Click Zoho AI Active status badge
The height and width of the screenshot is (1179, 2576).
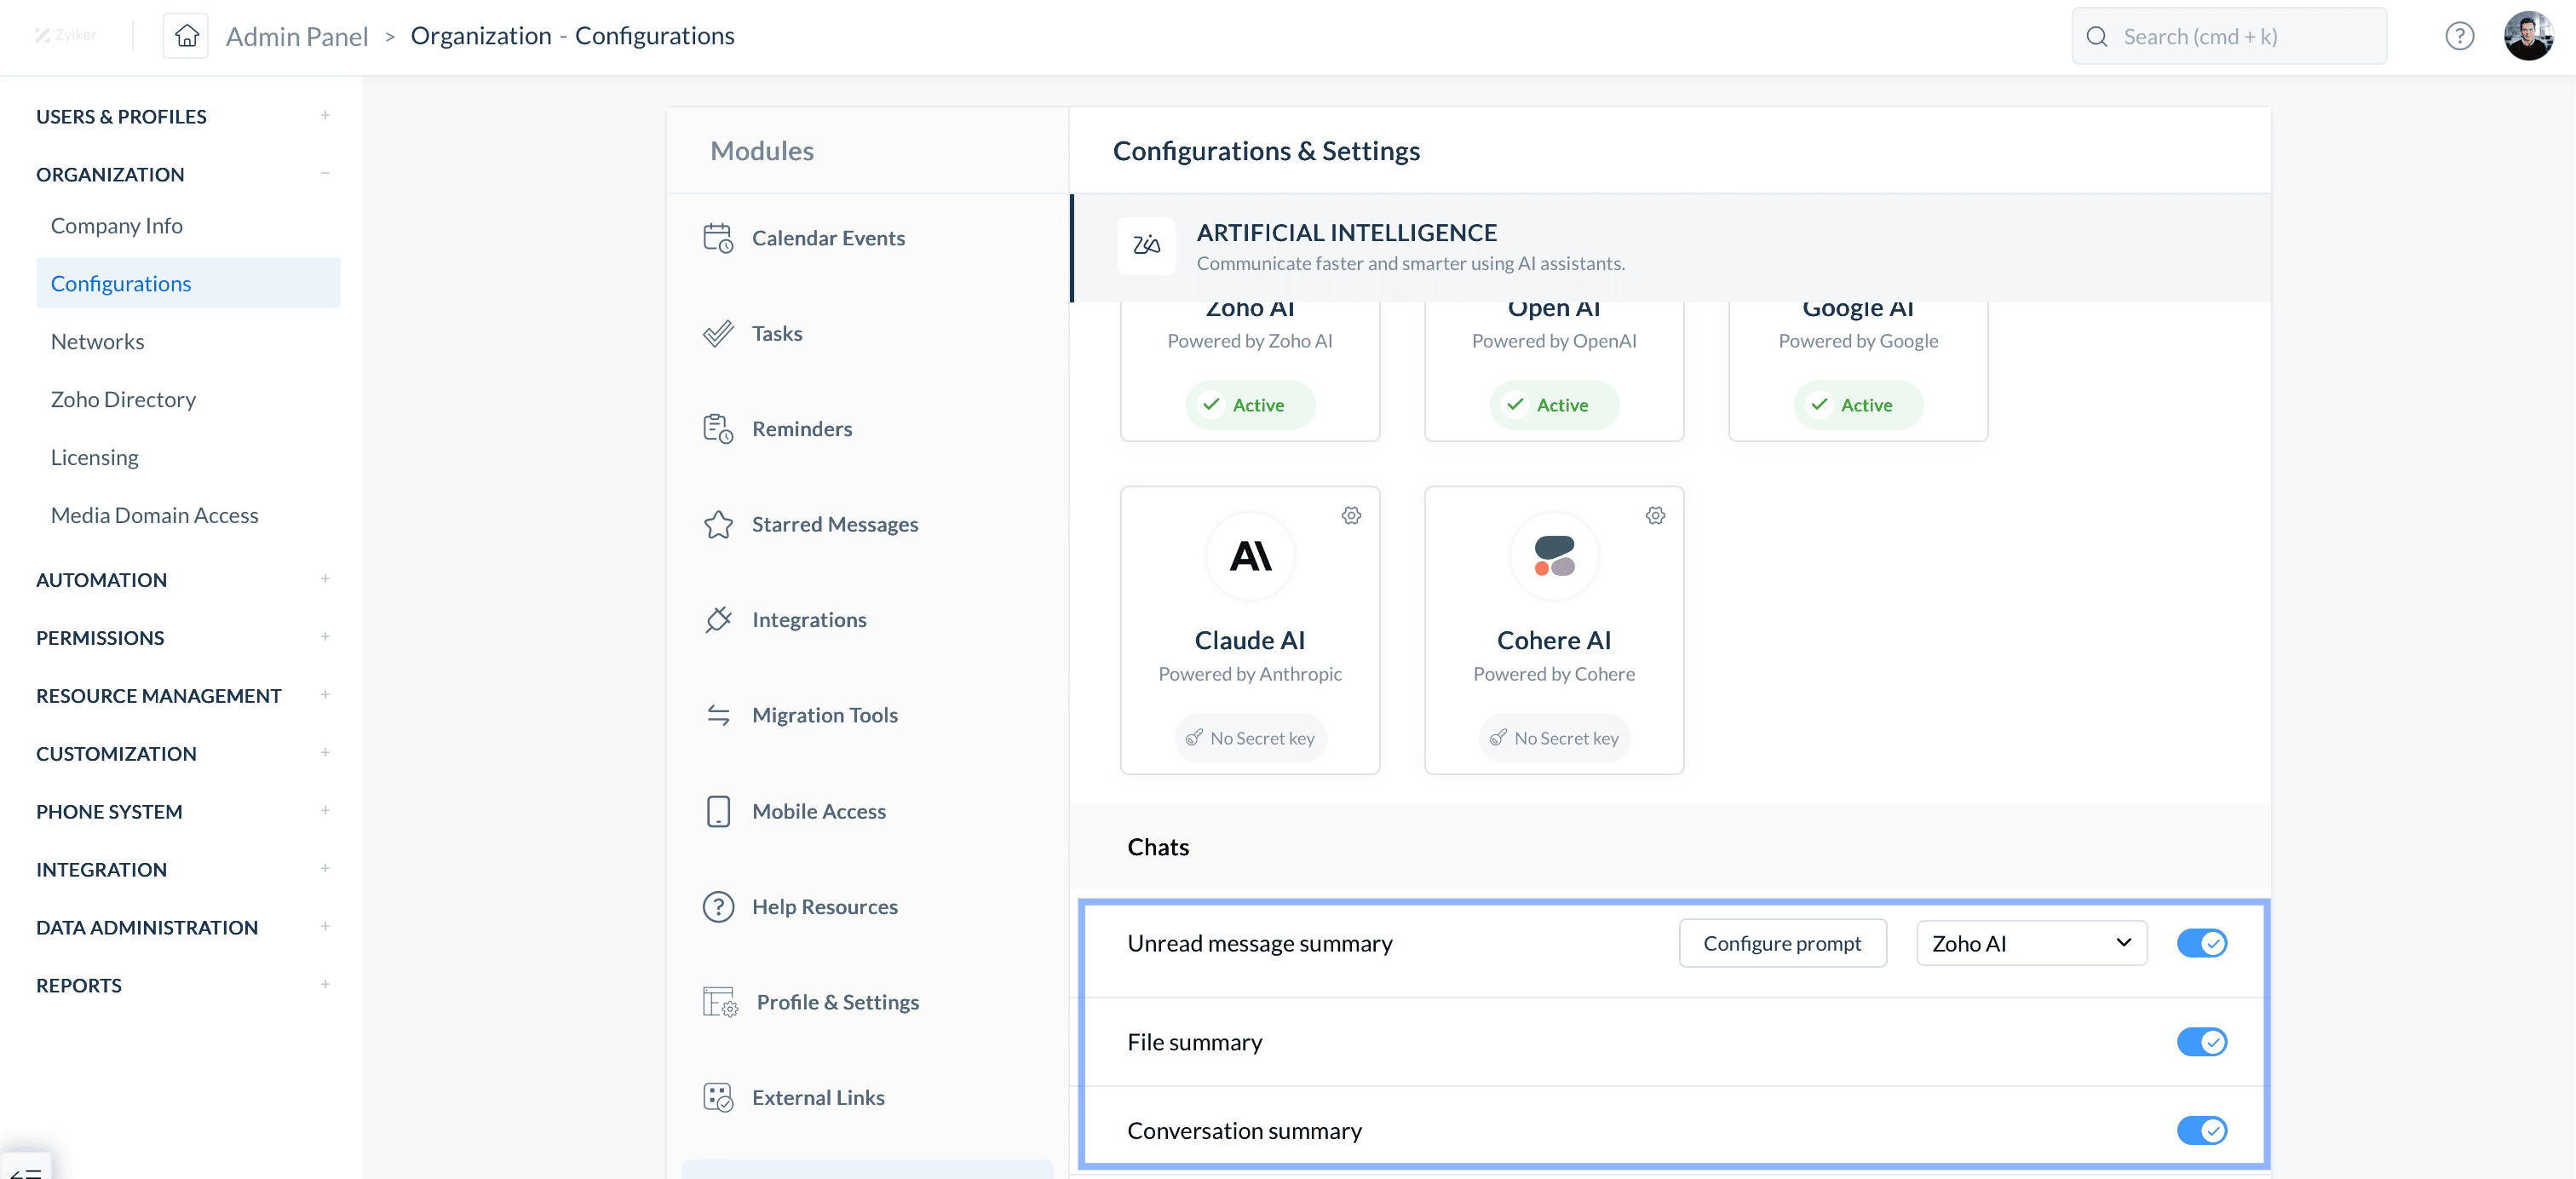coord(1250,405)
